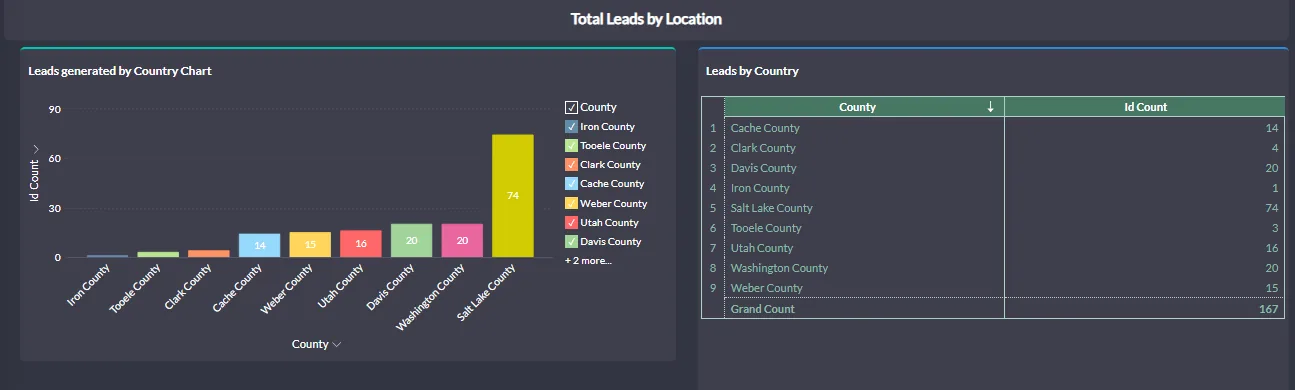
Task: Uncheck the Clark County legend checkbox
Action: (571, 165)
